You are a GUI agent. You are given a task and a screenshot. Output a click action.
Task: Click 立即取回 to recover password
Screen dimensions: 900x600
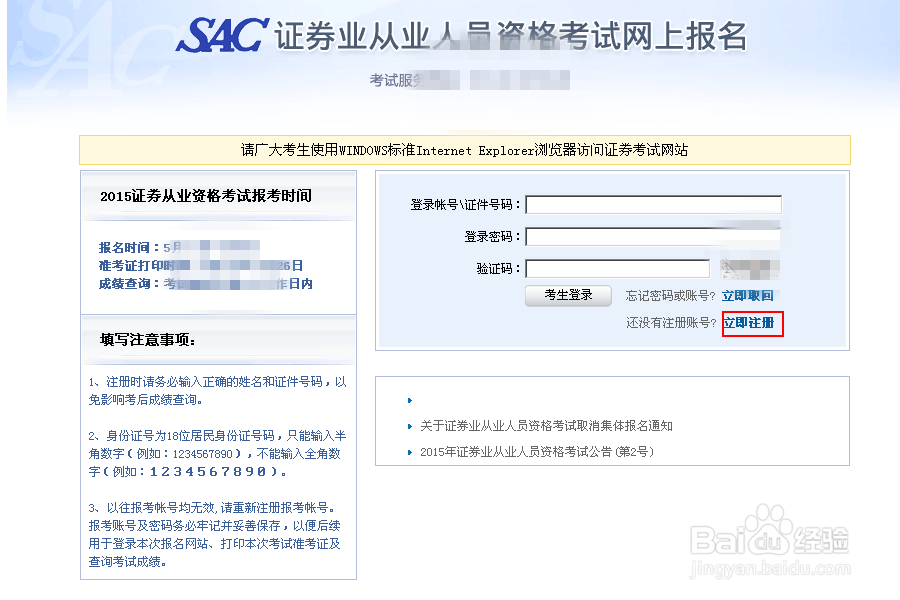(x=752, y=296)
